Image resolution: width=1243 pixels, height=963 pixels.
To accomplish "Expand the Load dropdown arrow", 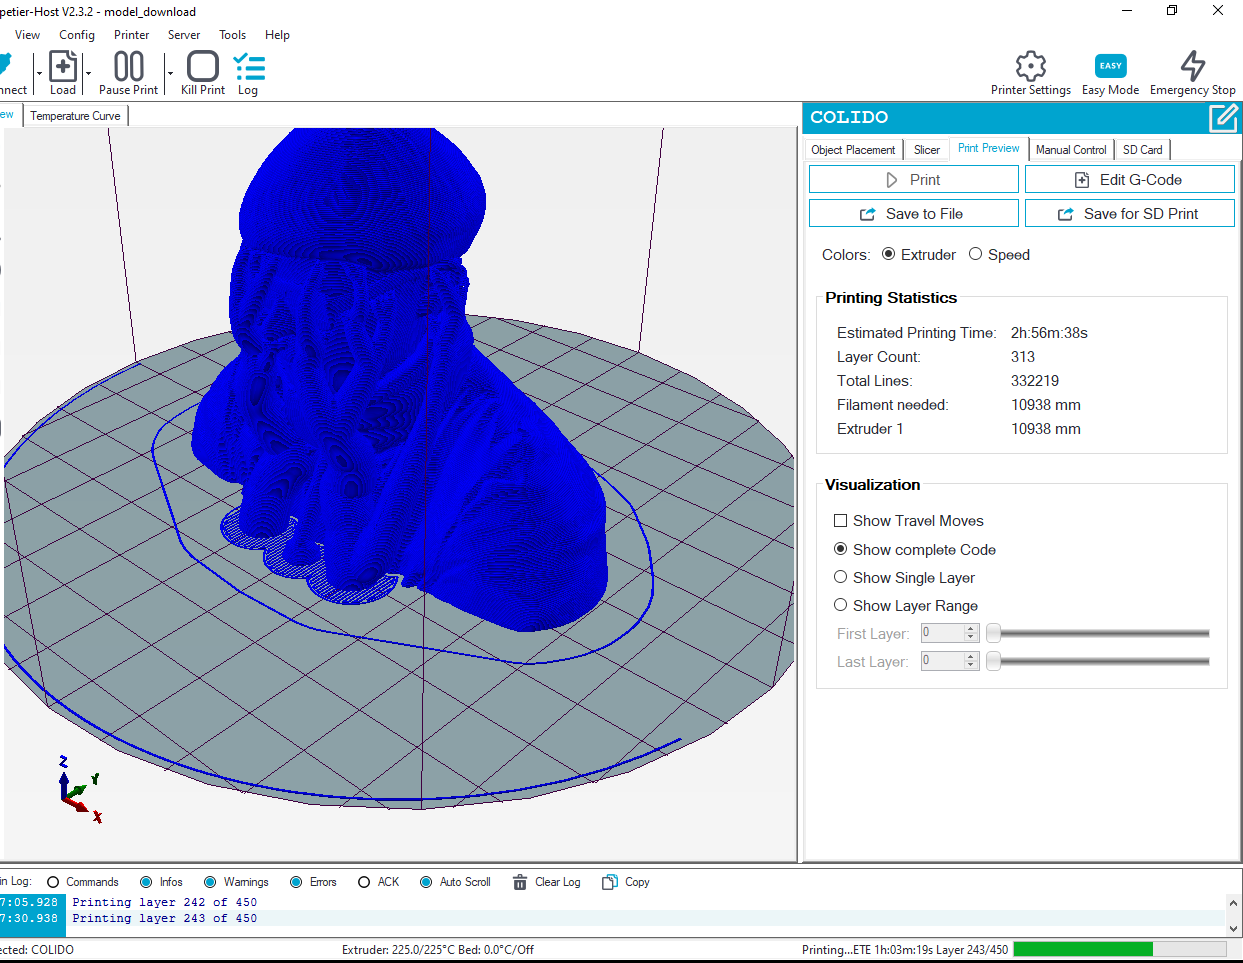I will click(88, 73).
